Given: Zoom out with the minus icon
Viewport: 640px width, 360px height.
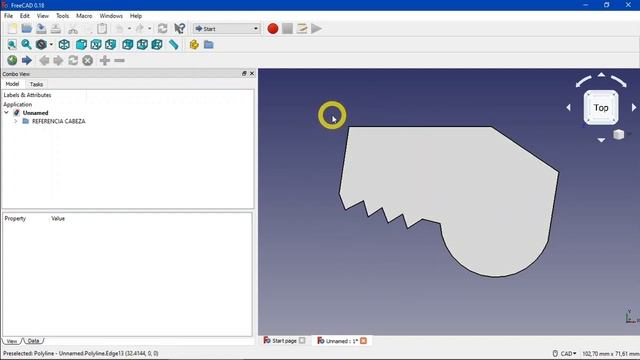Looking at the screenshot, I should [x=120, y=60].
